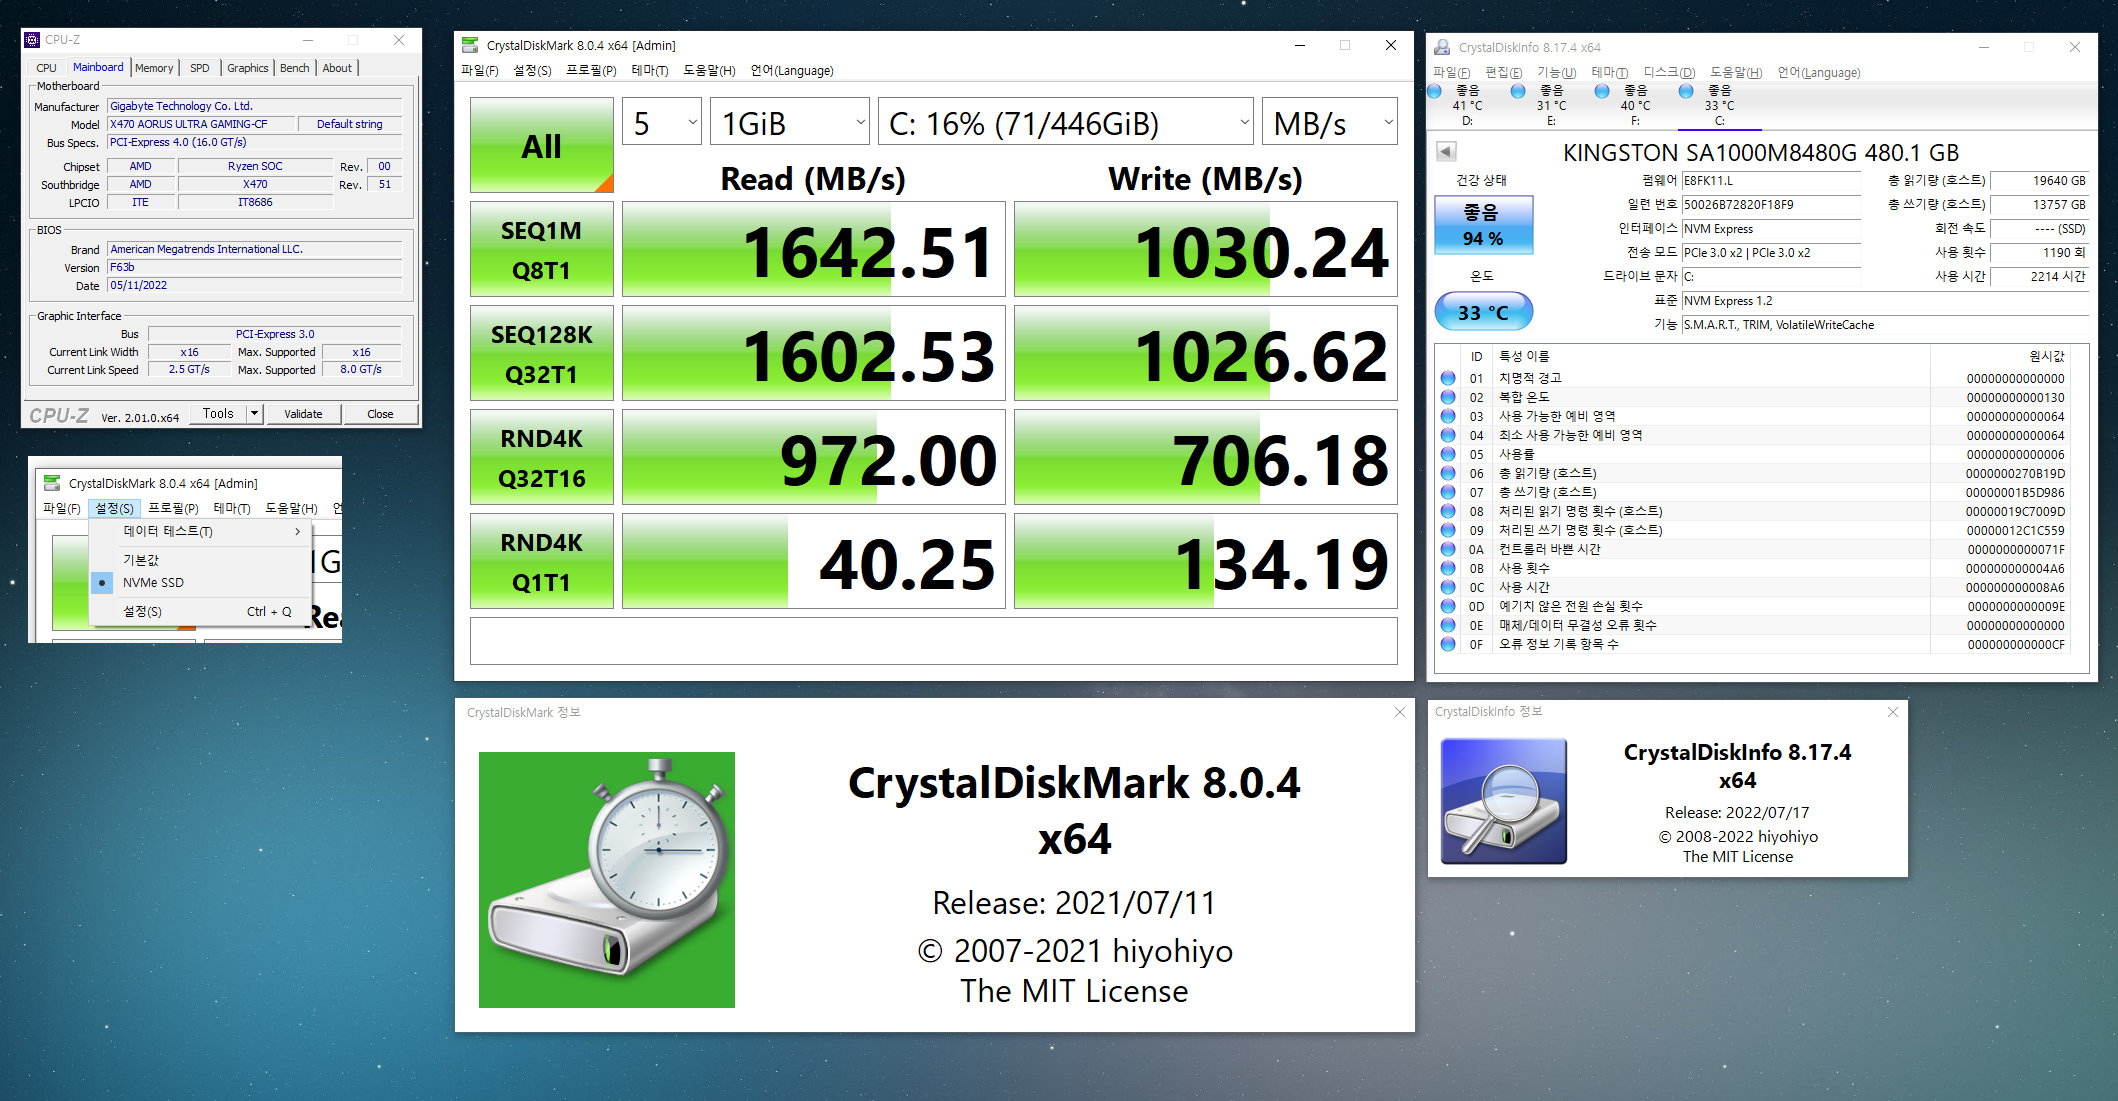Click the firmware field showing E8FK11.L
Image resolution: width=2118 pixels, height=1101 pixels.
(x=1771, y=181)
